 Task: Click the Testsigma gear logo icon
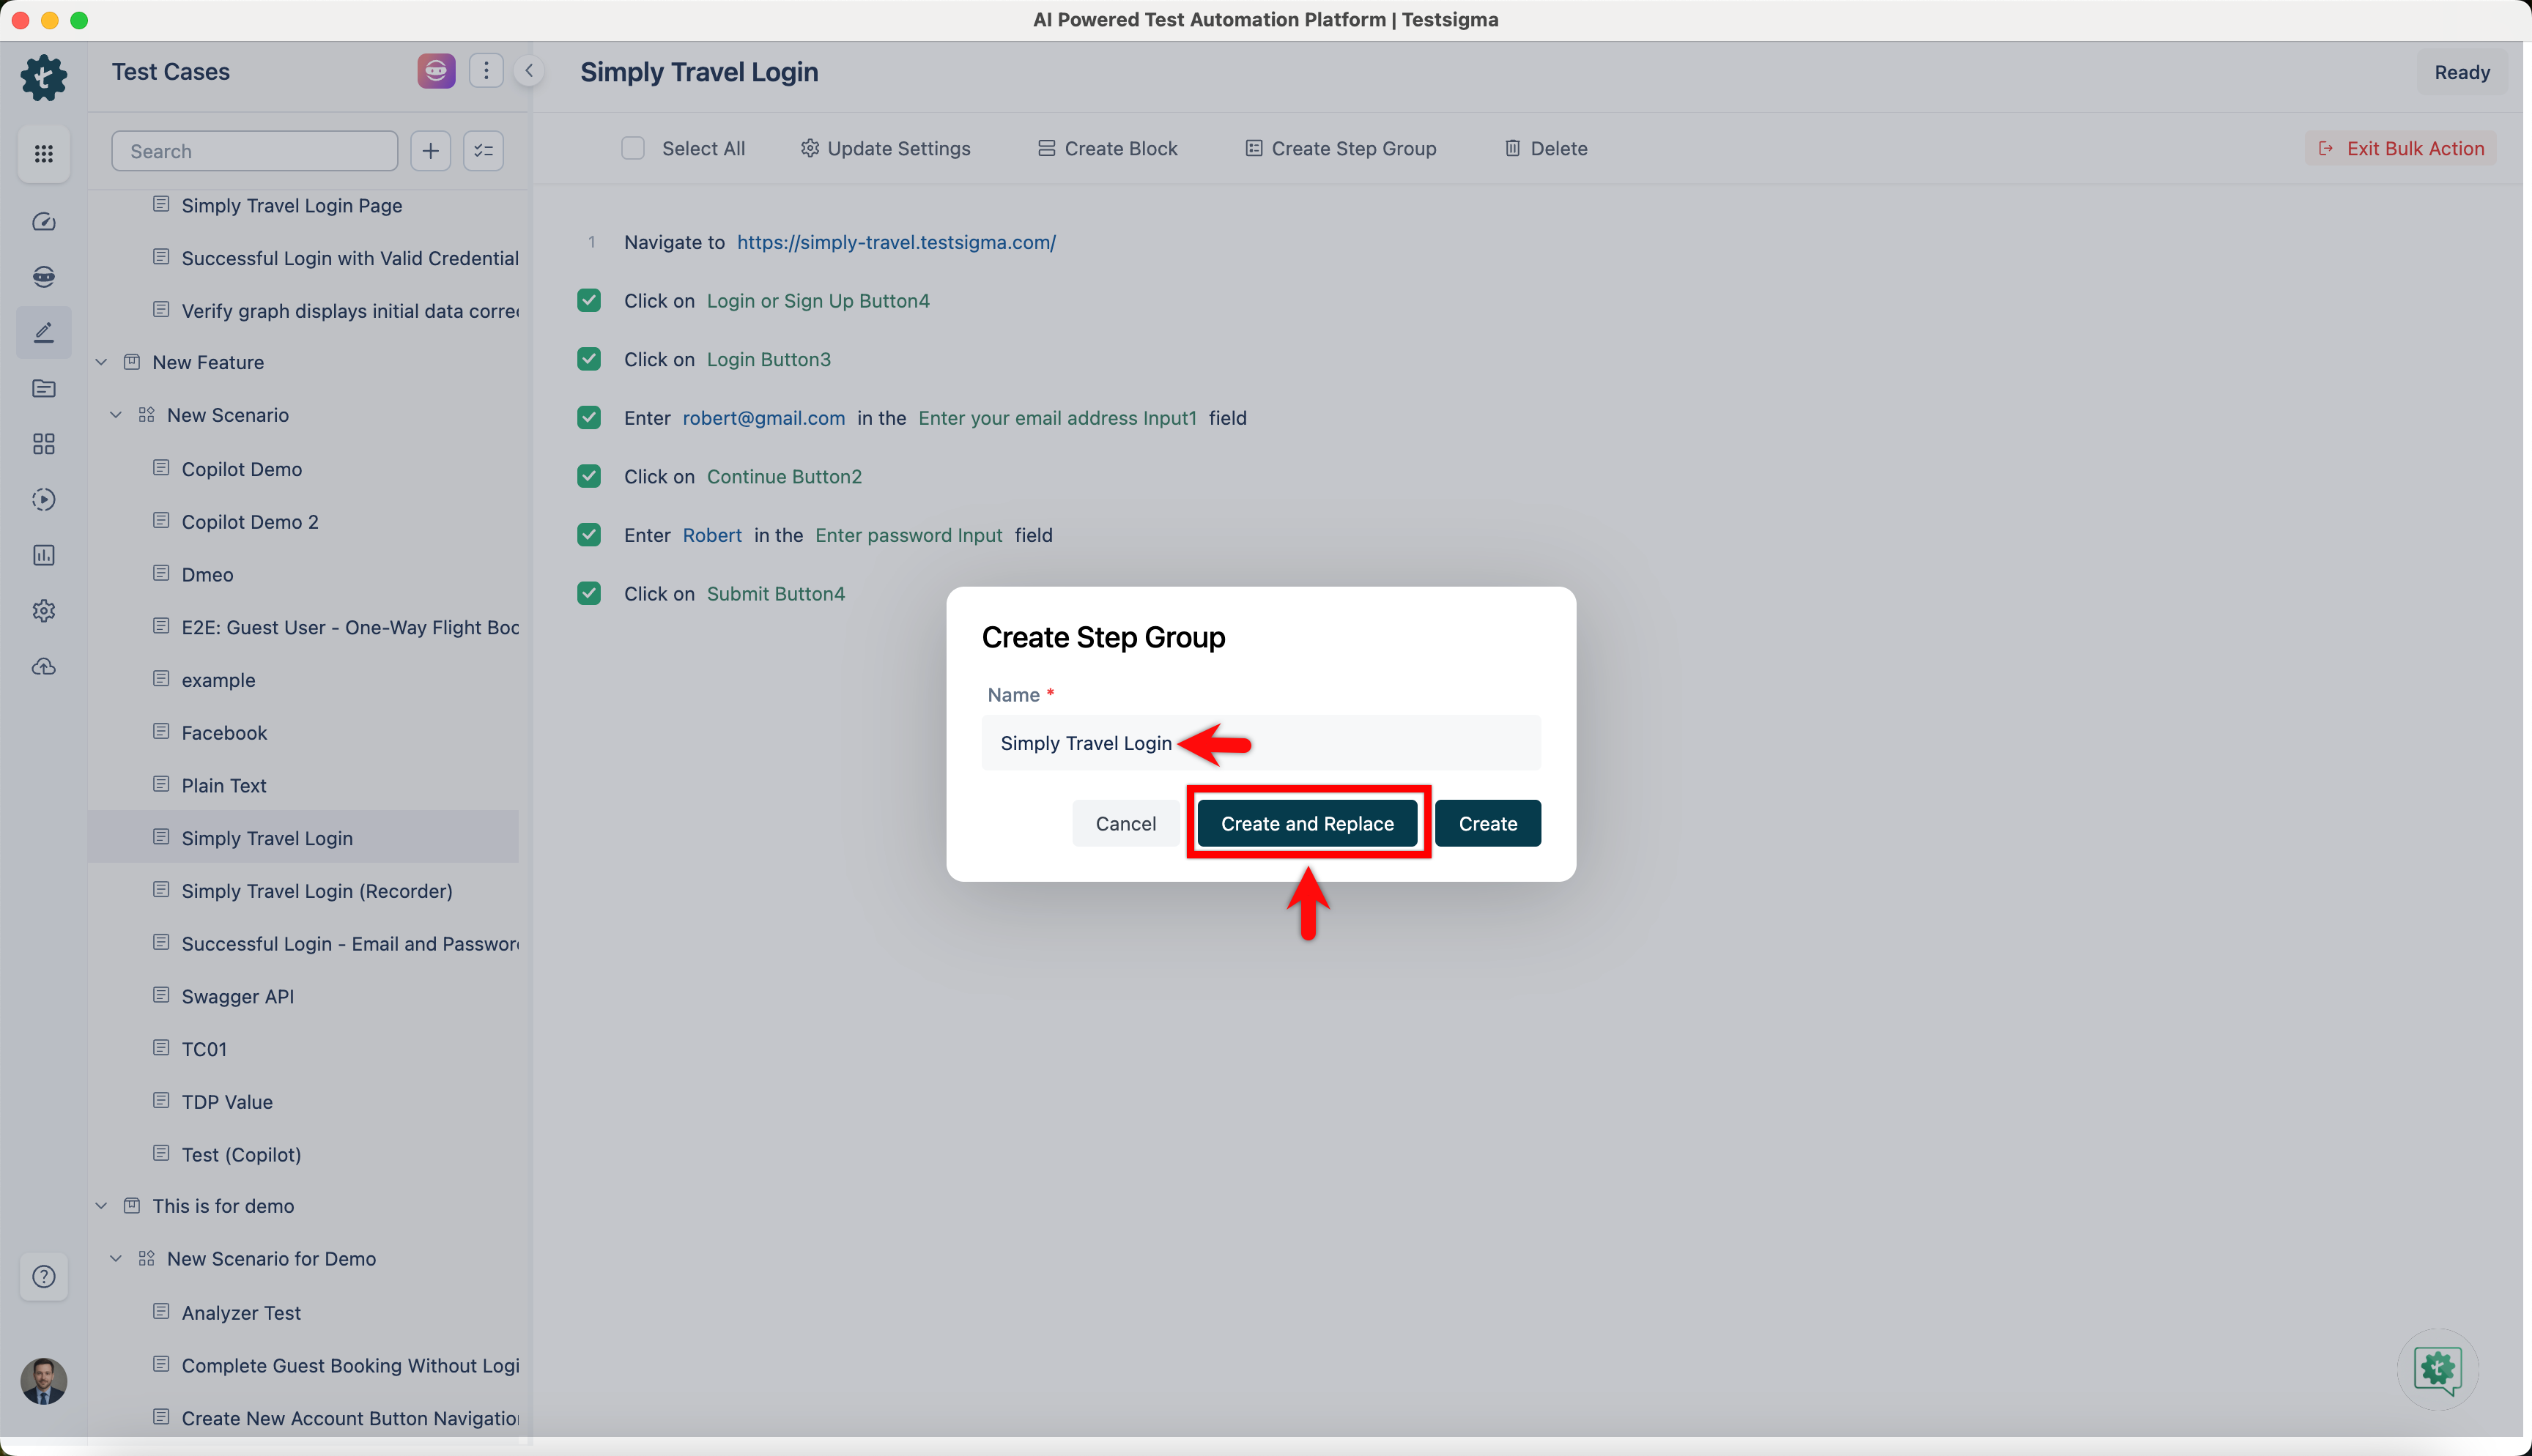click(x=43, y=77)
